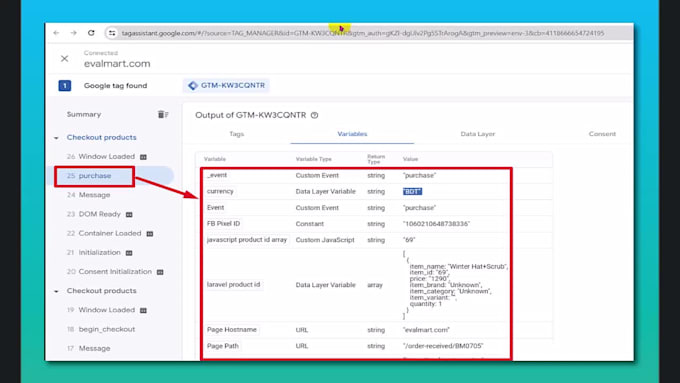This screenshot has height=383, width=680.
Task: Click the currency variable name
Action: coord(220,191)
